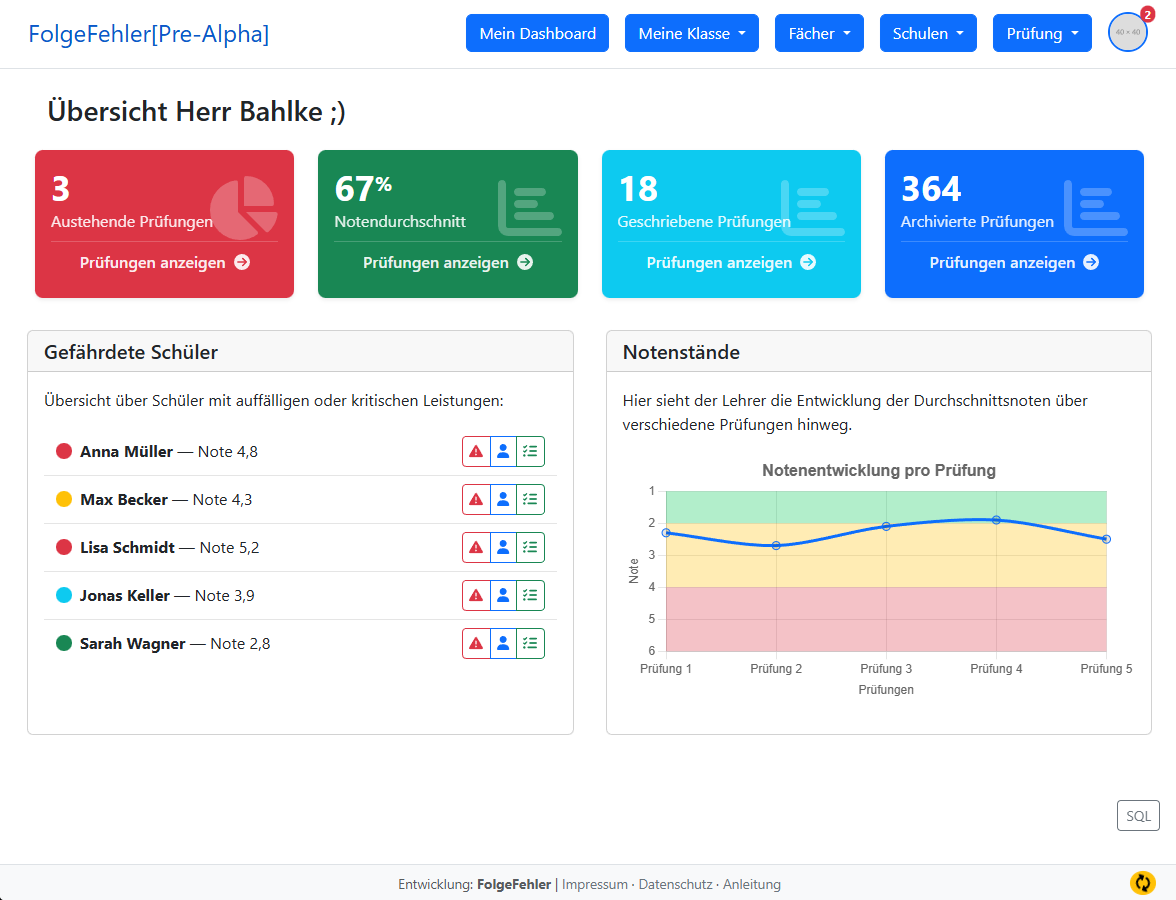Click warning icon for Jonas Keller

[476, 596]
